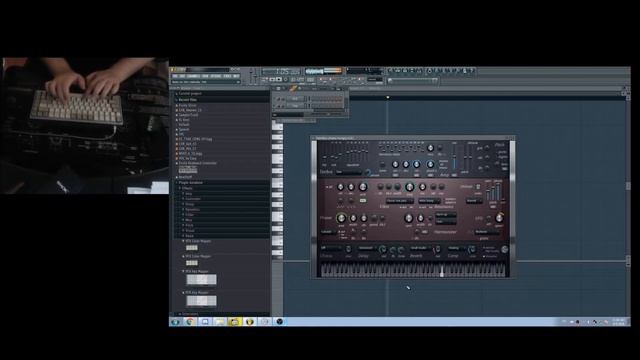
Task: Open the highlighted folder icon in taskbar
Action: point(234,322)
